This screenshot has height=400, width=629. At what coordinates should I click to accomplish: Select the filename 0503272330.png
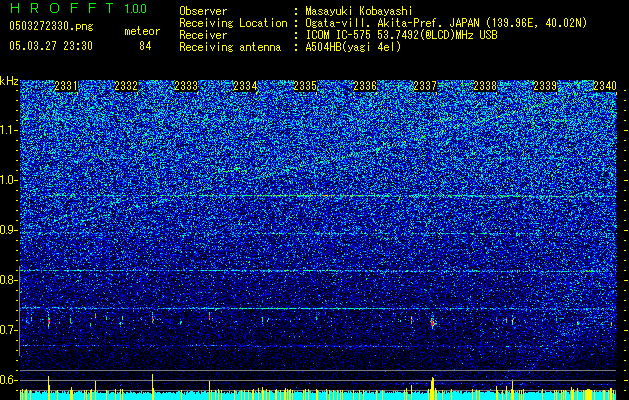(51, 26)
